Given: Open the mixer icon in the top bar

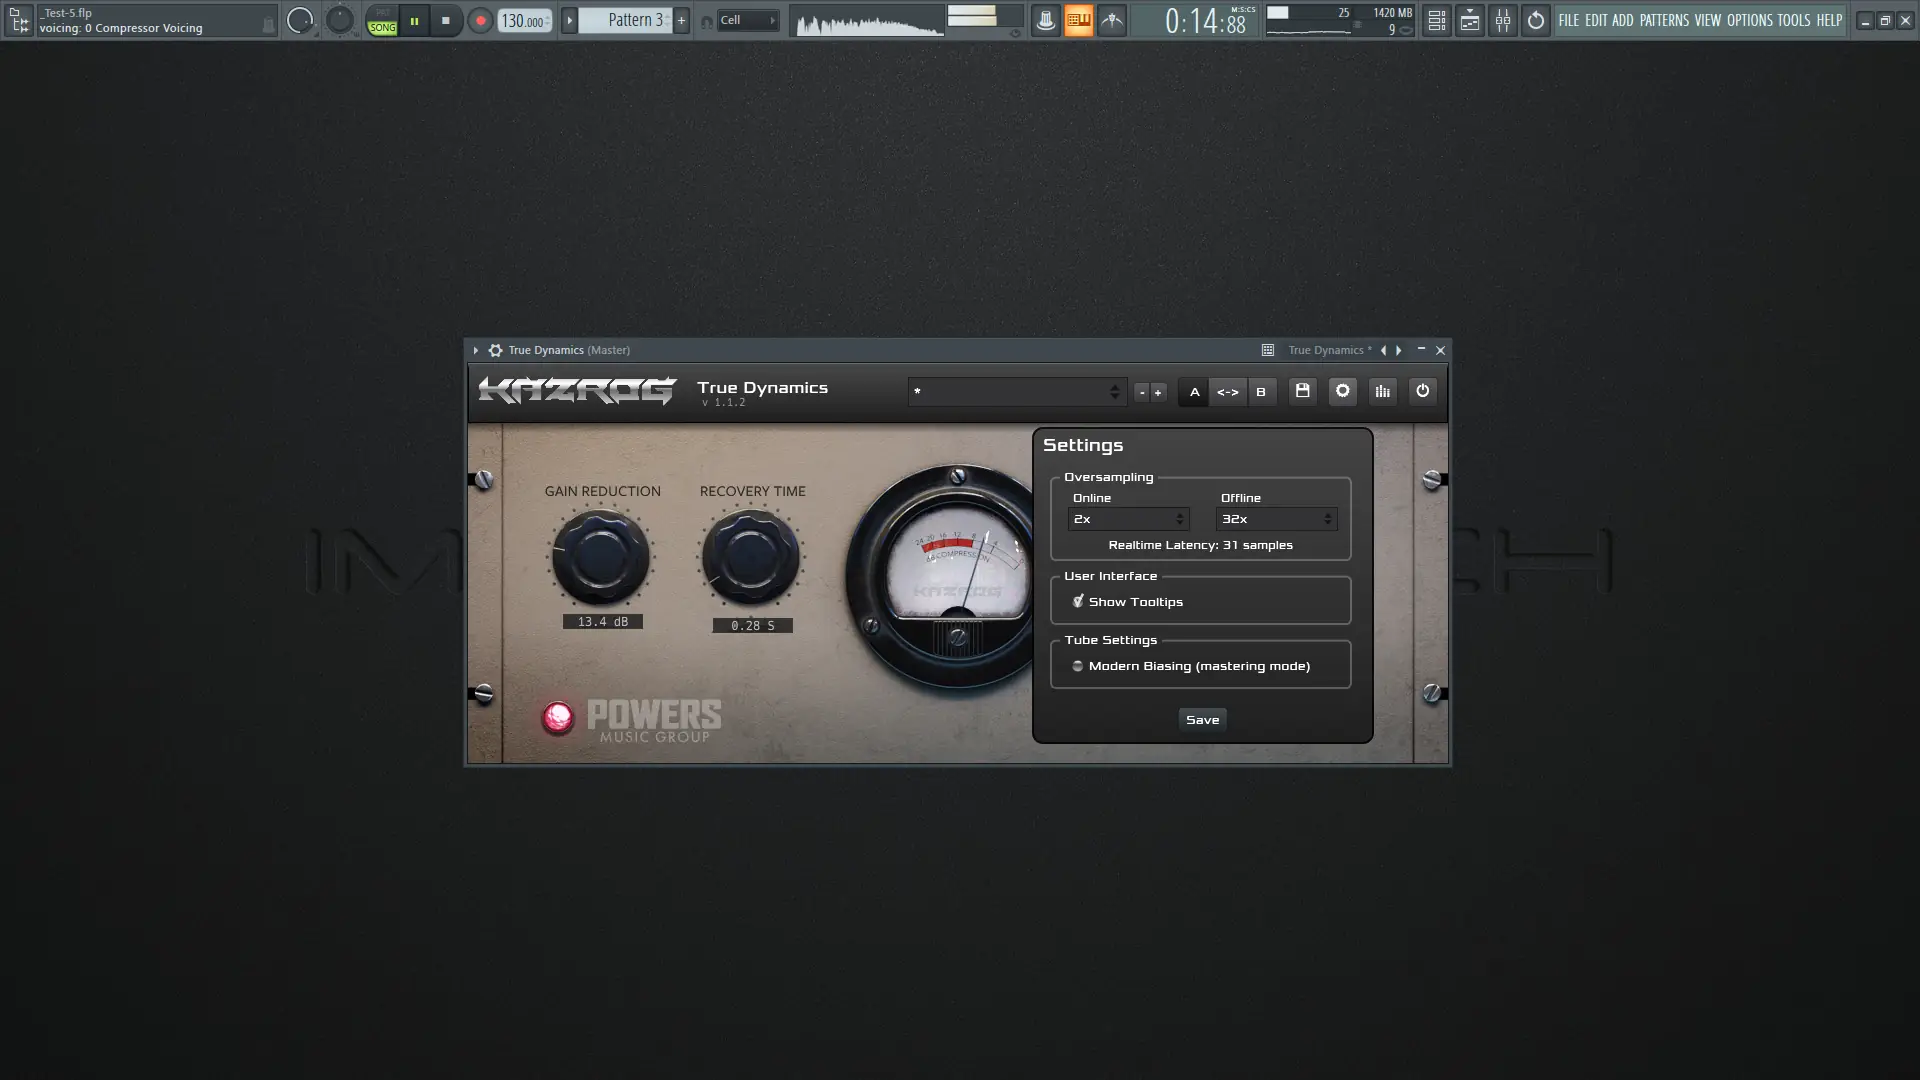Looking at the screenshot, I should [1503, 20].
